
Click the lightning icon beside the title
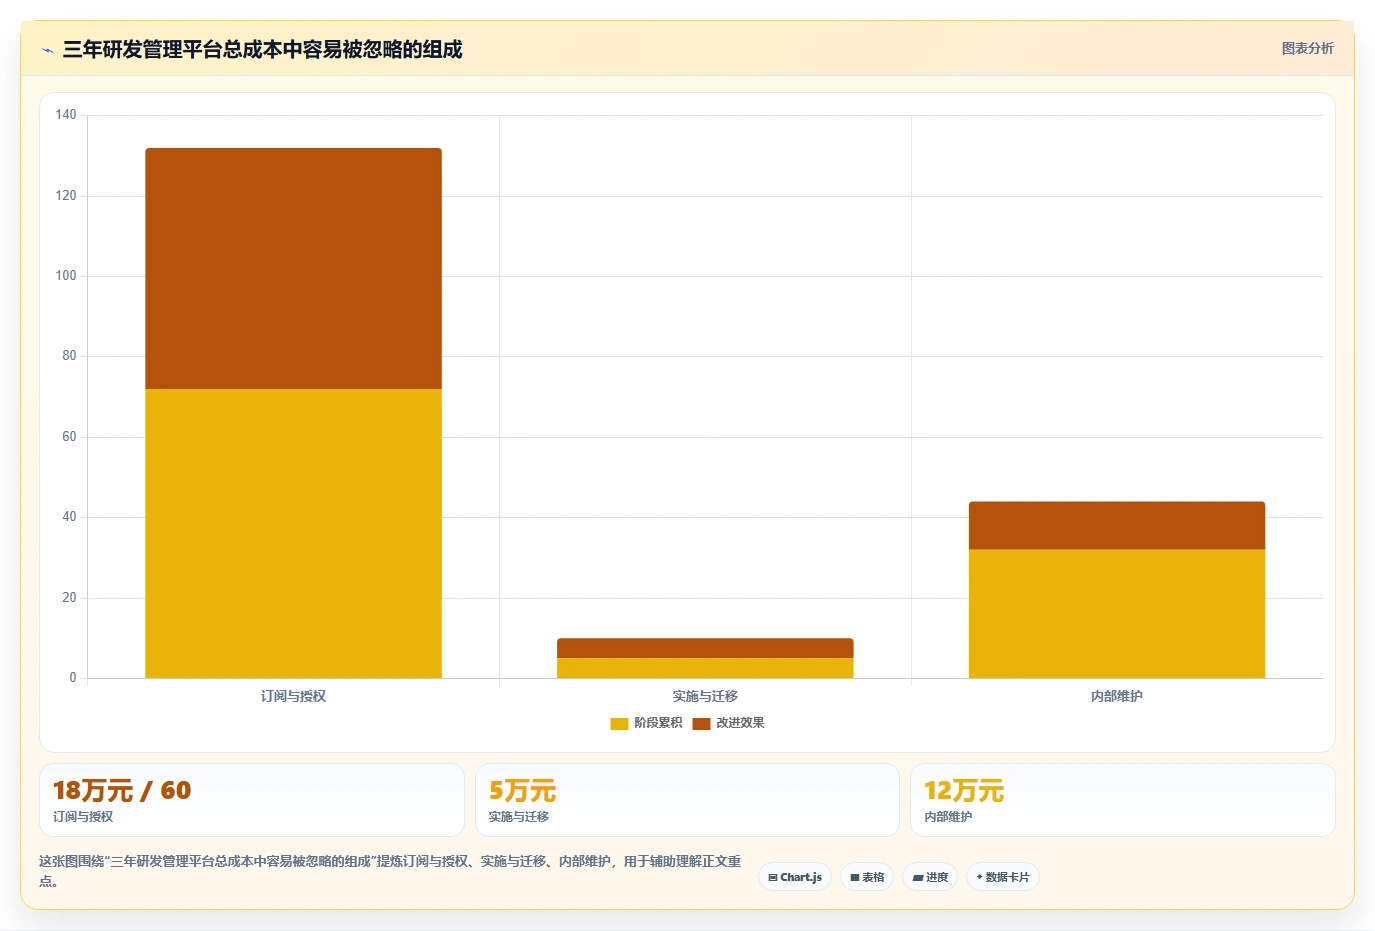coord(47,50)
